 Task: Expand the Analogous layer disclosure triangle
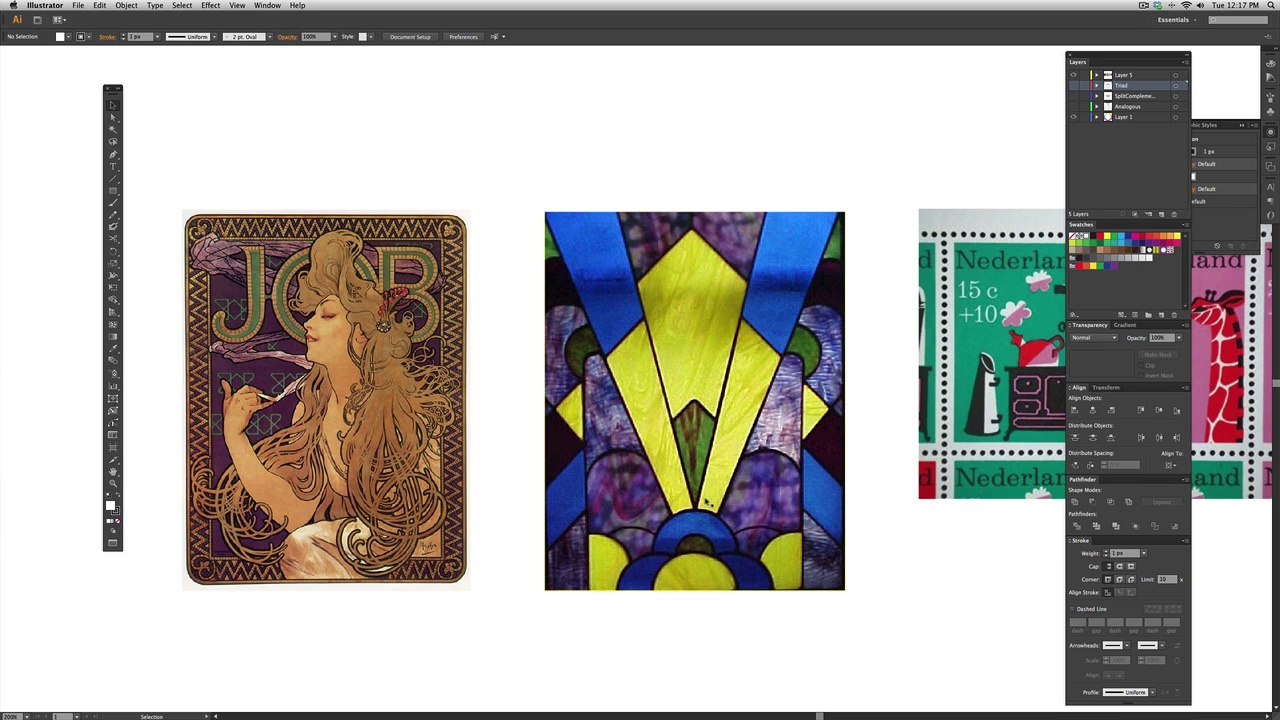click(x=1097, y=107)
